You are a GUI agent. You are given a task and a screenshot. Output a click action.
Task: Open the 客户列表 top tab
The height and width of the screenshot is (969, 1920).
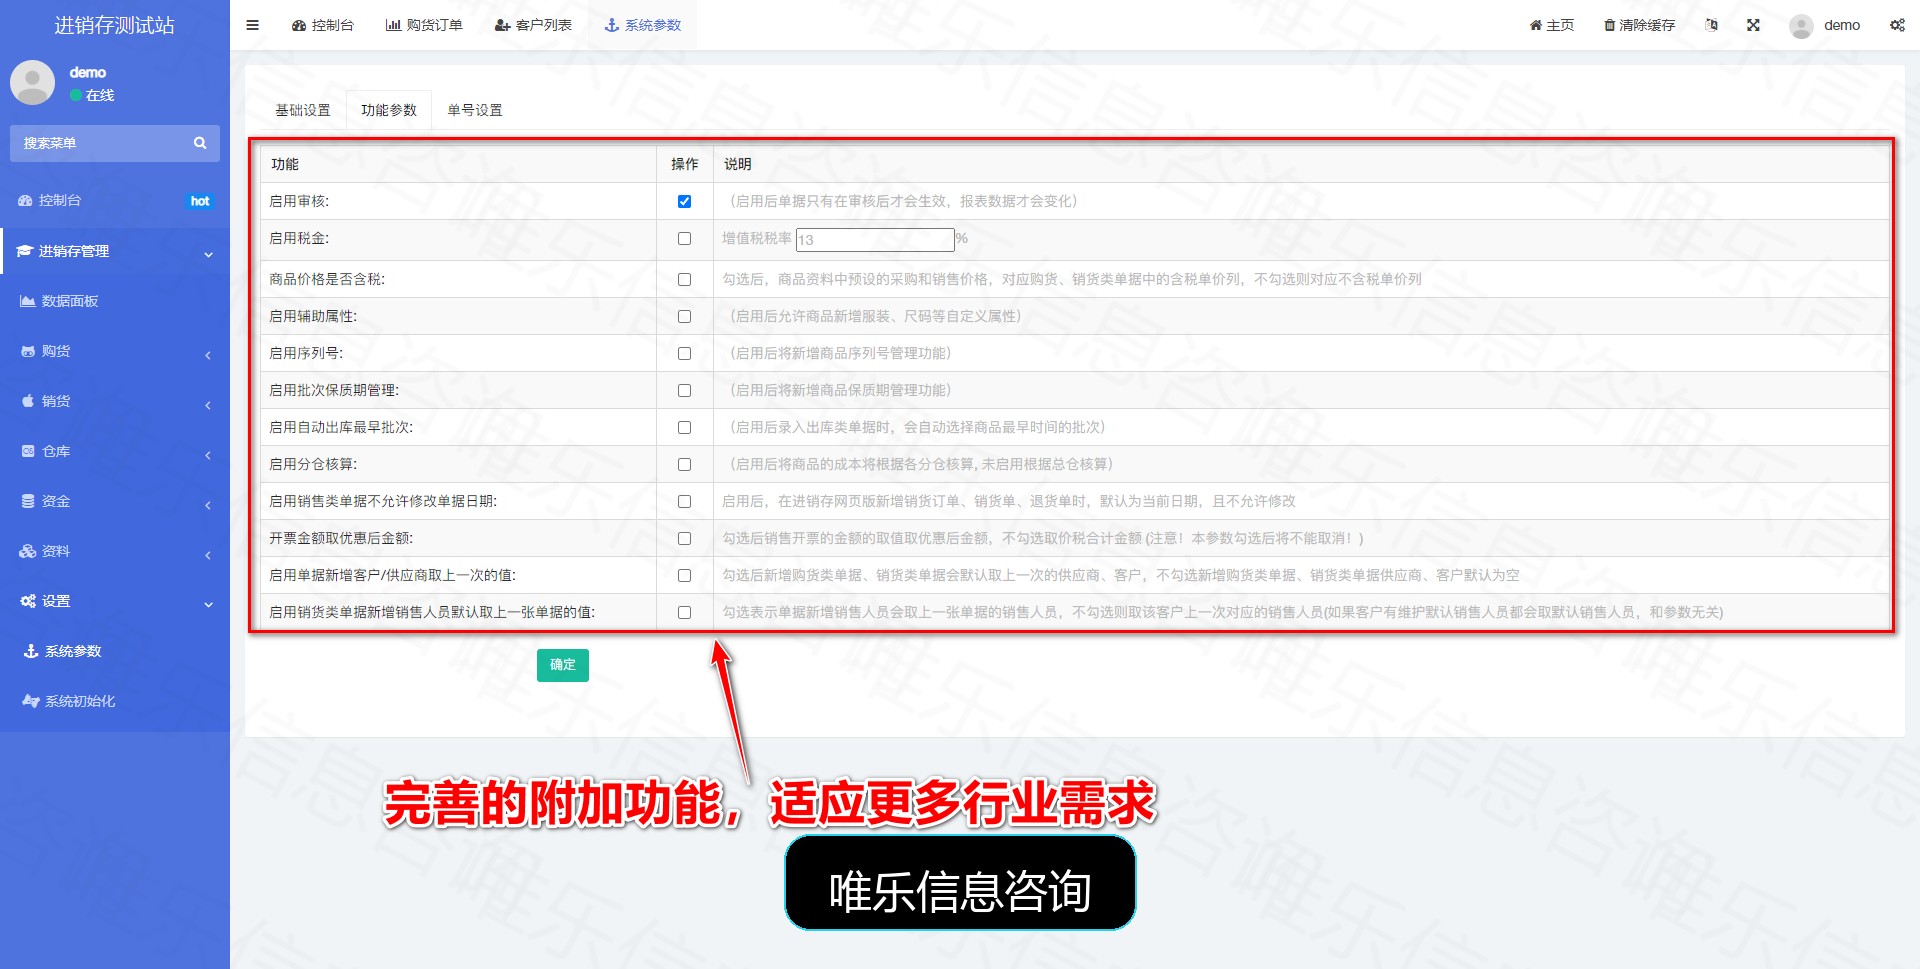pyautogui.click(x=533, y=25)
